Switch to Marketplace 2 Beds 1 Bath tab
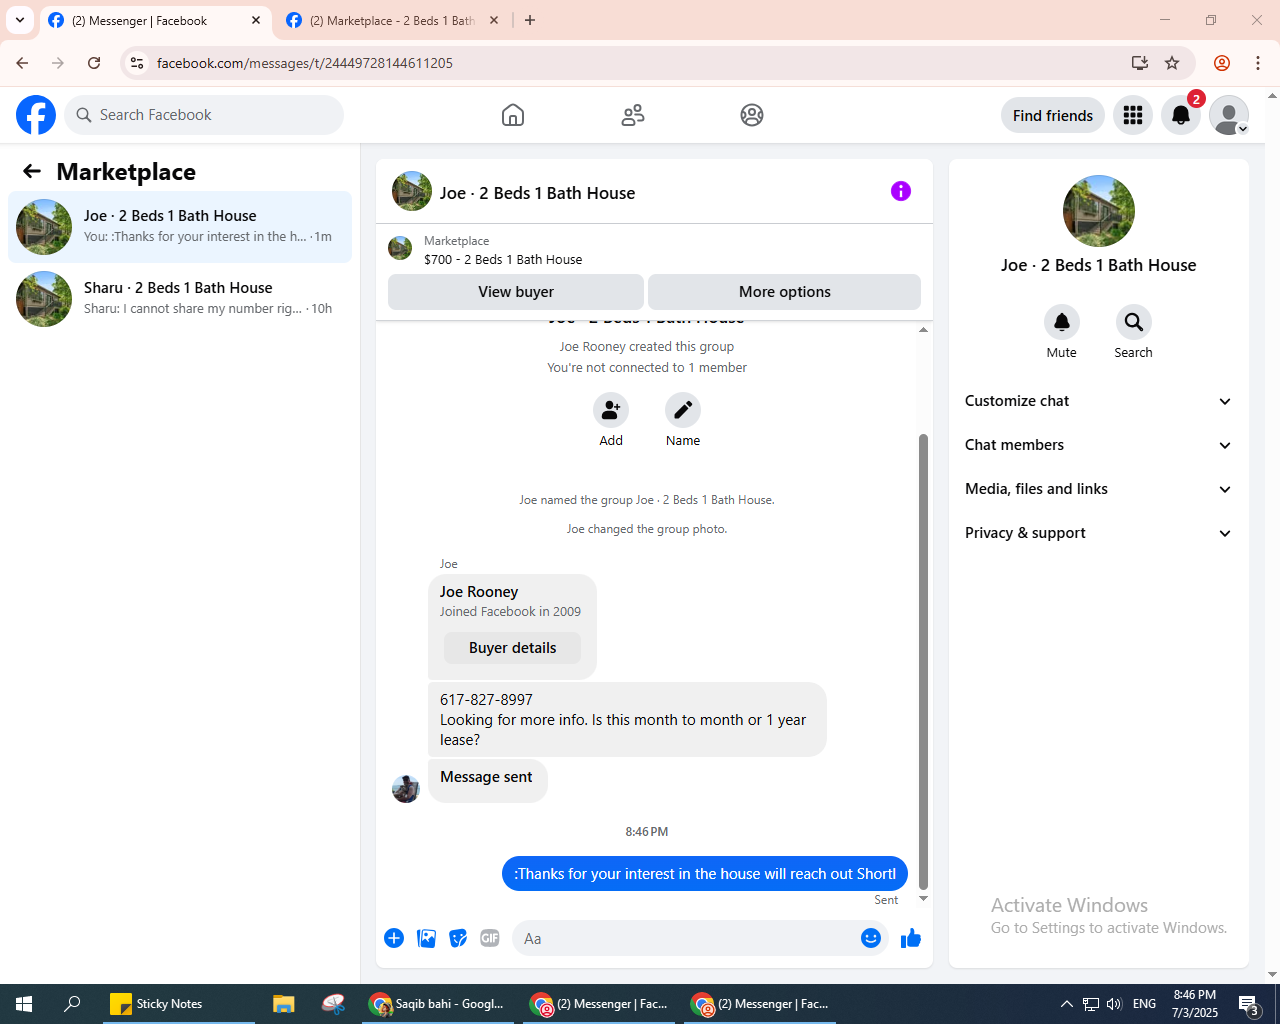This screenshot has height=1024, width=1280. click(392, 21)
